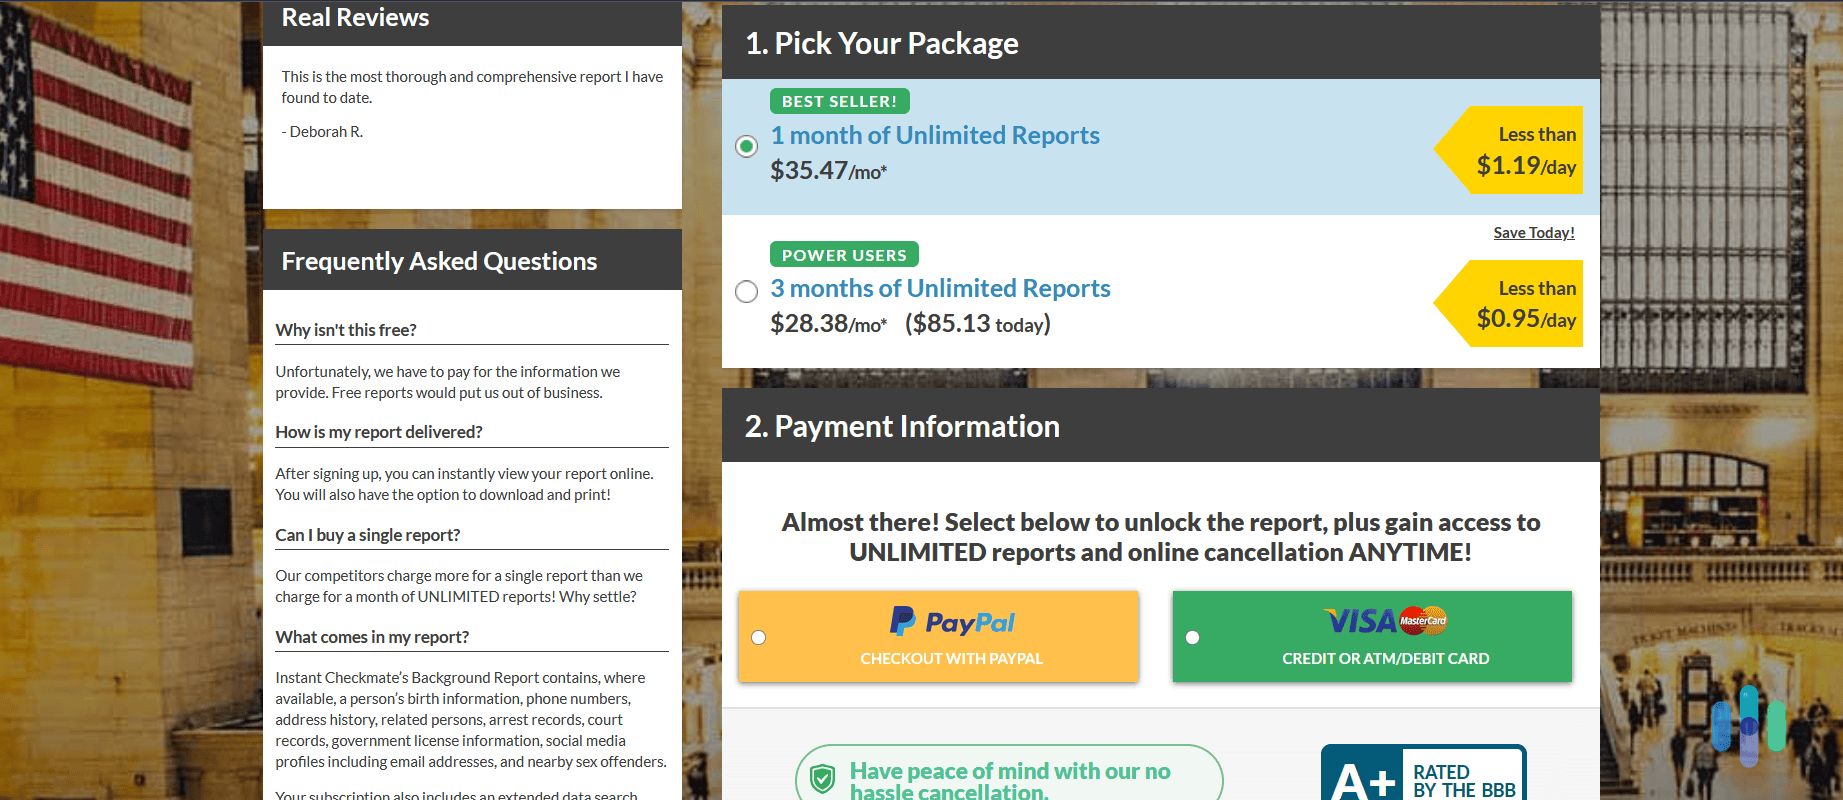Click the BEST SELLER! badge
The image size is (1843, 800).
click(840, 101)
